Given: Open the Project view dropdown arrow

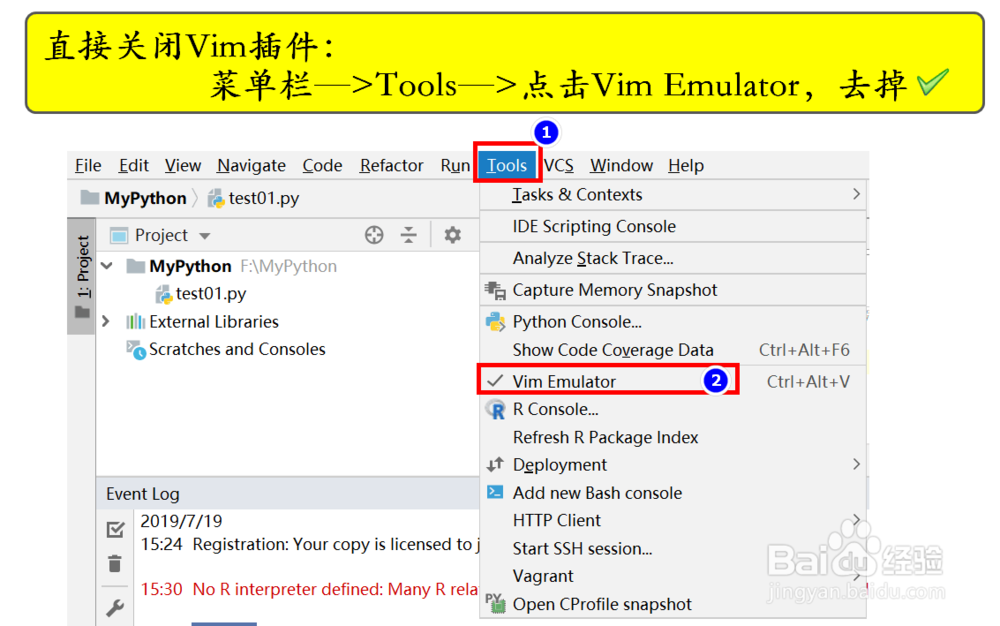Looking at the screenshot, I should point(205,236).
